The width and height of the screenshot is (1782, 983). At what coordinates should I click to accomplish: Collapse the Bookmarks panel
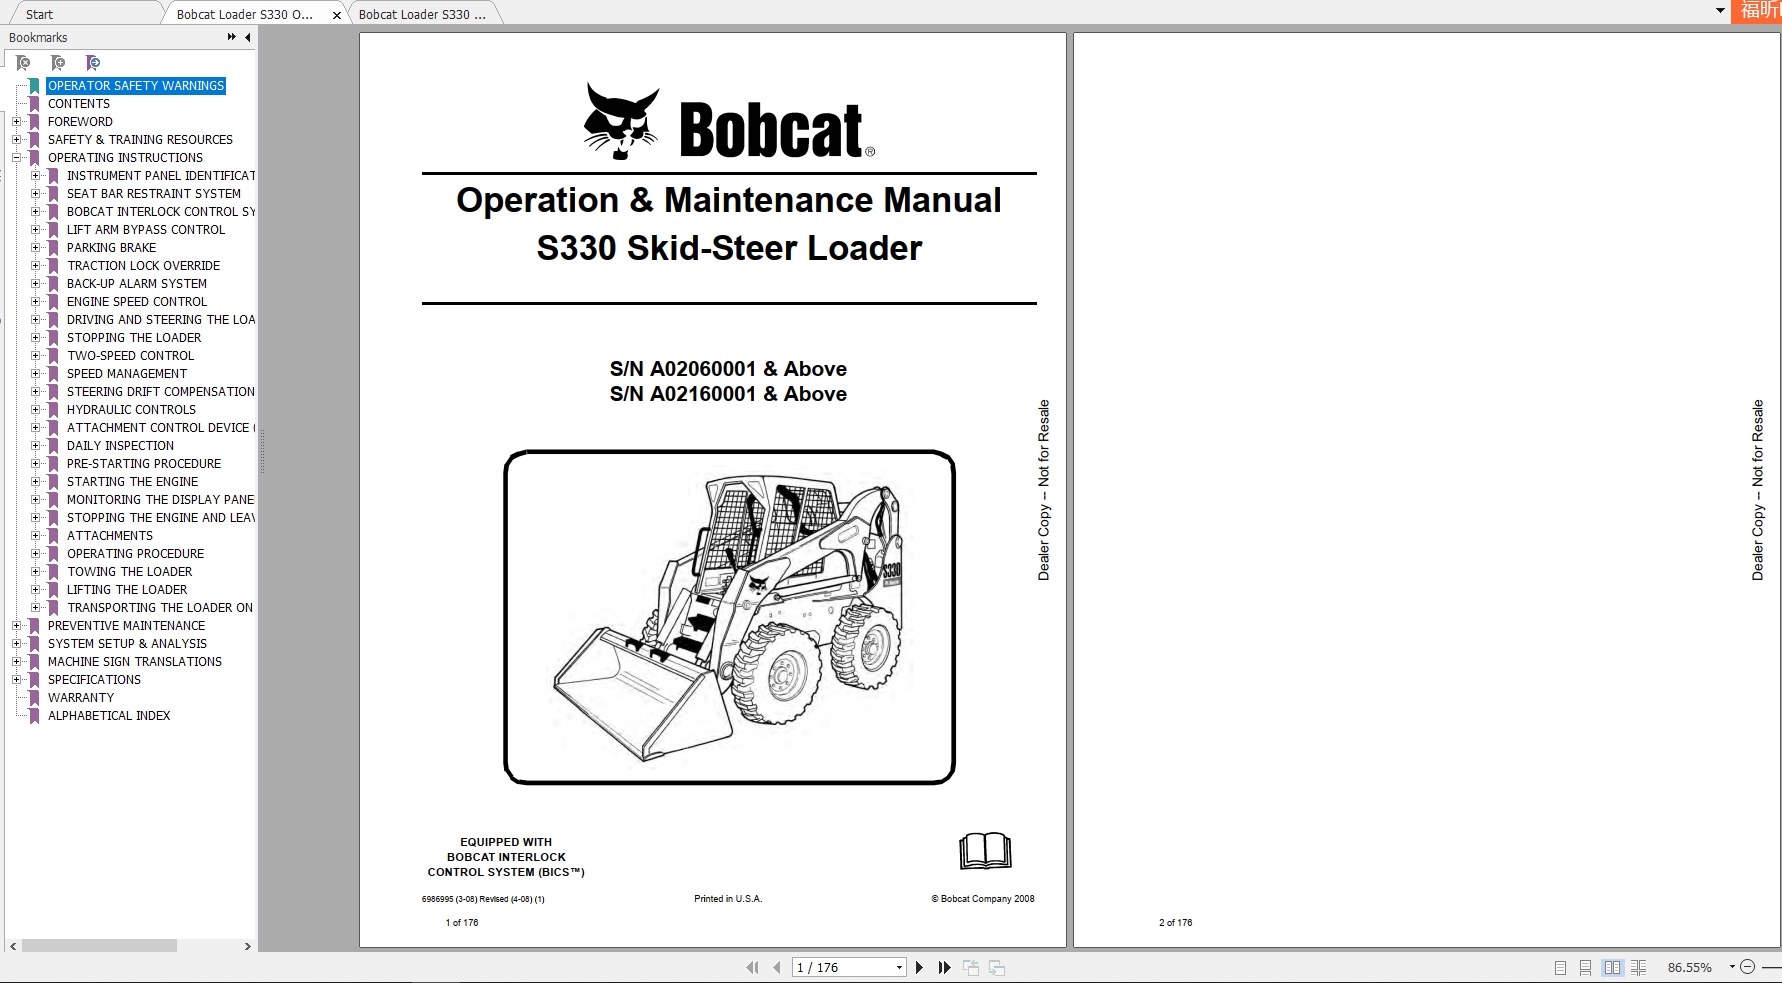[247, 37]
